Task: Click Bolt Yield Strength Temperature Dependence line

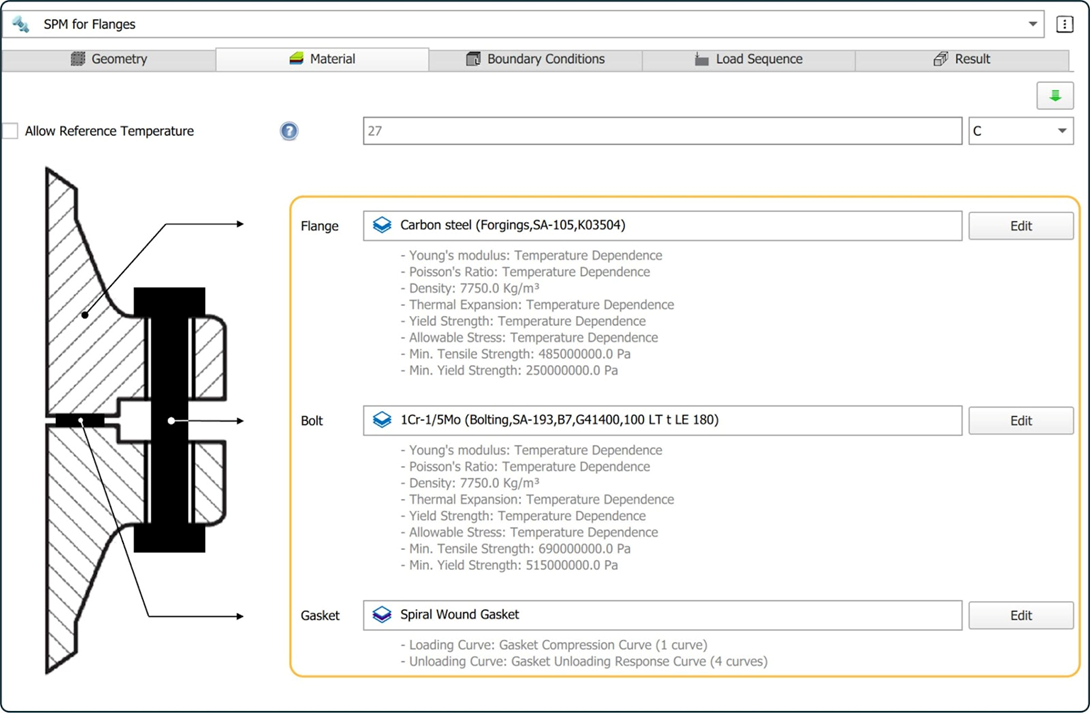Action: (x=523, y=516)
